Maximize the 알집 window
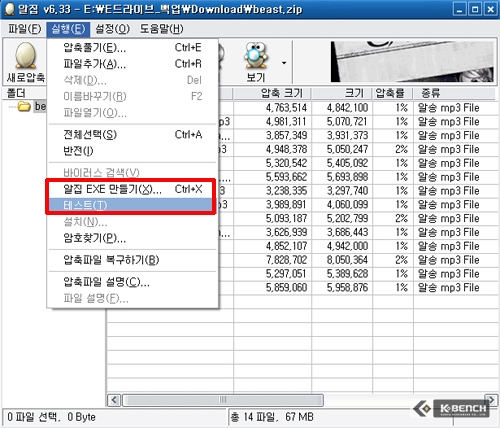Image resolution: width=500 pixels, height=428 pixels. click(x=475, y=9)
